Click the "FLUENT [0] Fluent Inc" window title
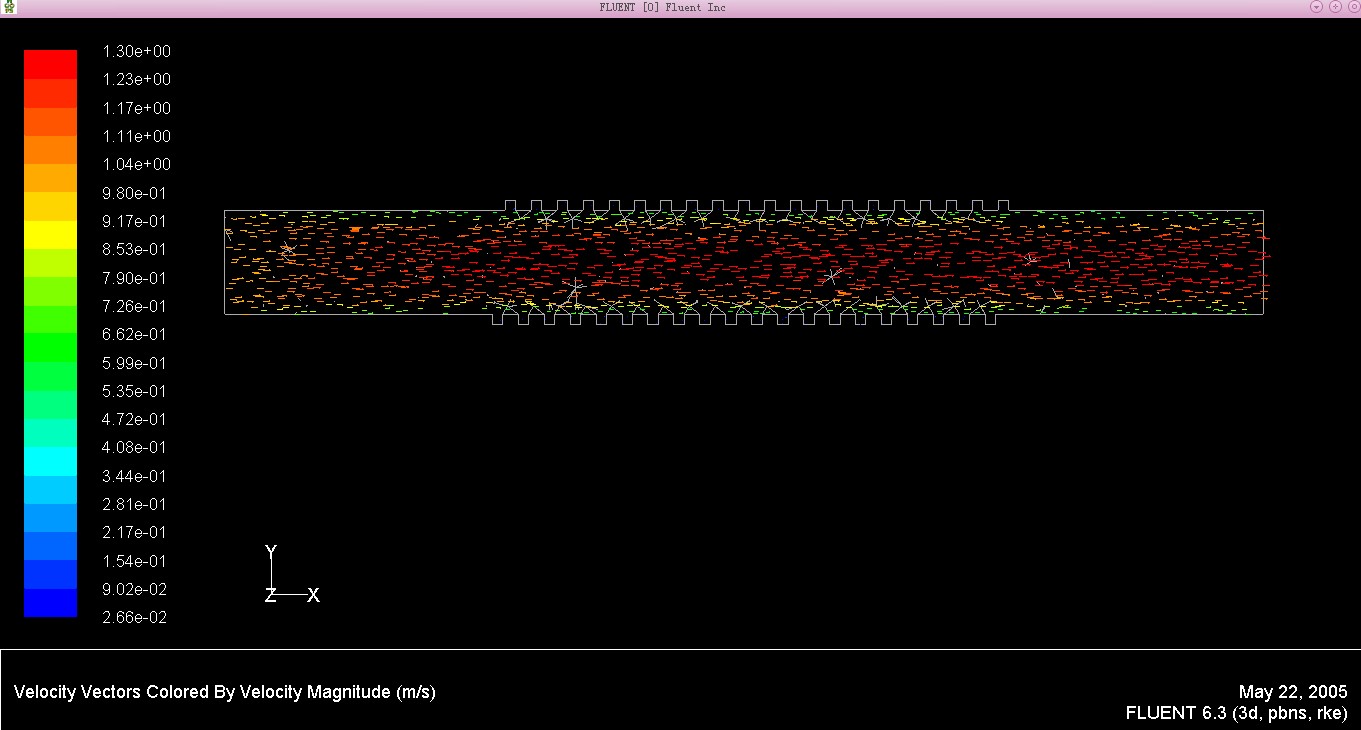1361x730 pixels. 662,7
